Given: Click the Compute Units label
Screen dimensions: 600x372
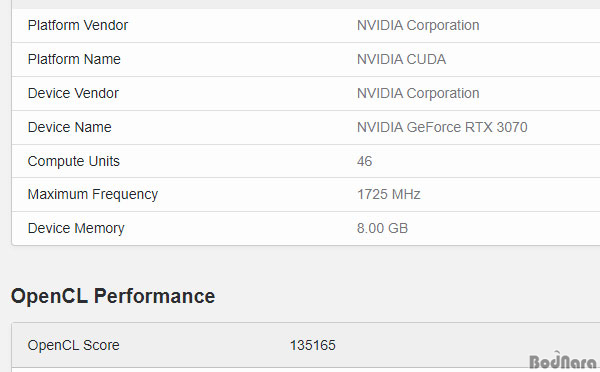Looking at the screenshot, I should (x=73, y=162).
